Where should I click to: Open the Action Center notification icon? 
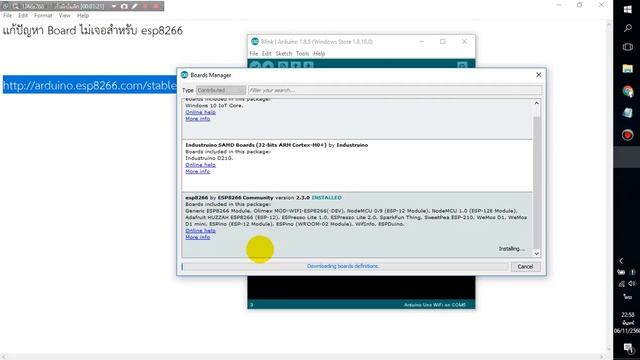[x=628, y=348]
